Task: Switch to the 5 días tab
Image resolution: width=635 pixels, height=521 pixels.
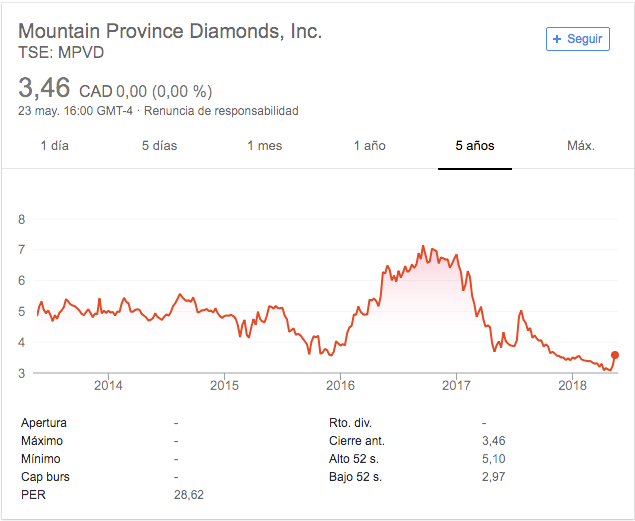Action: [x=160, y=146]
